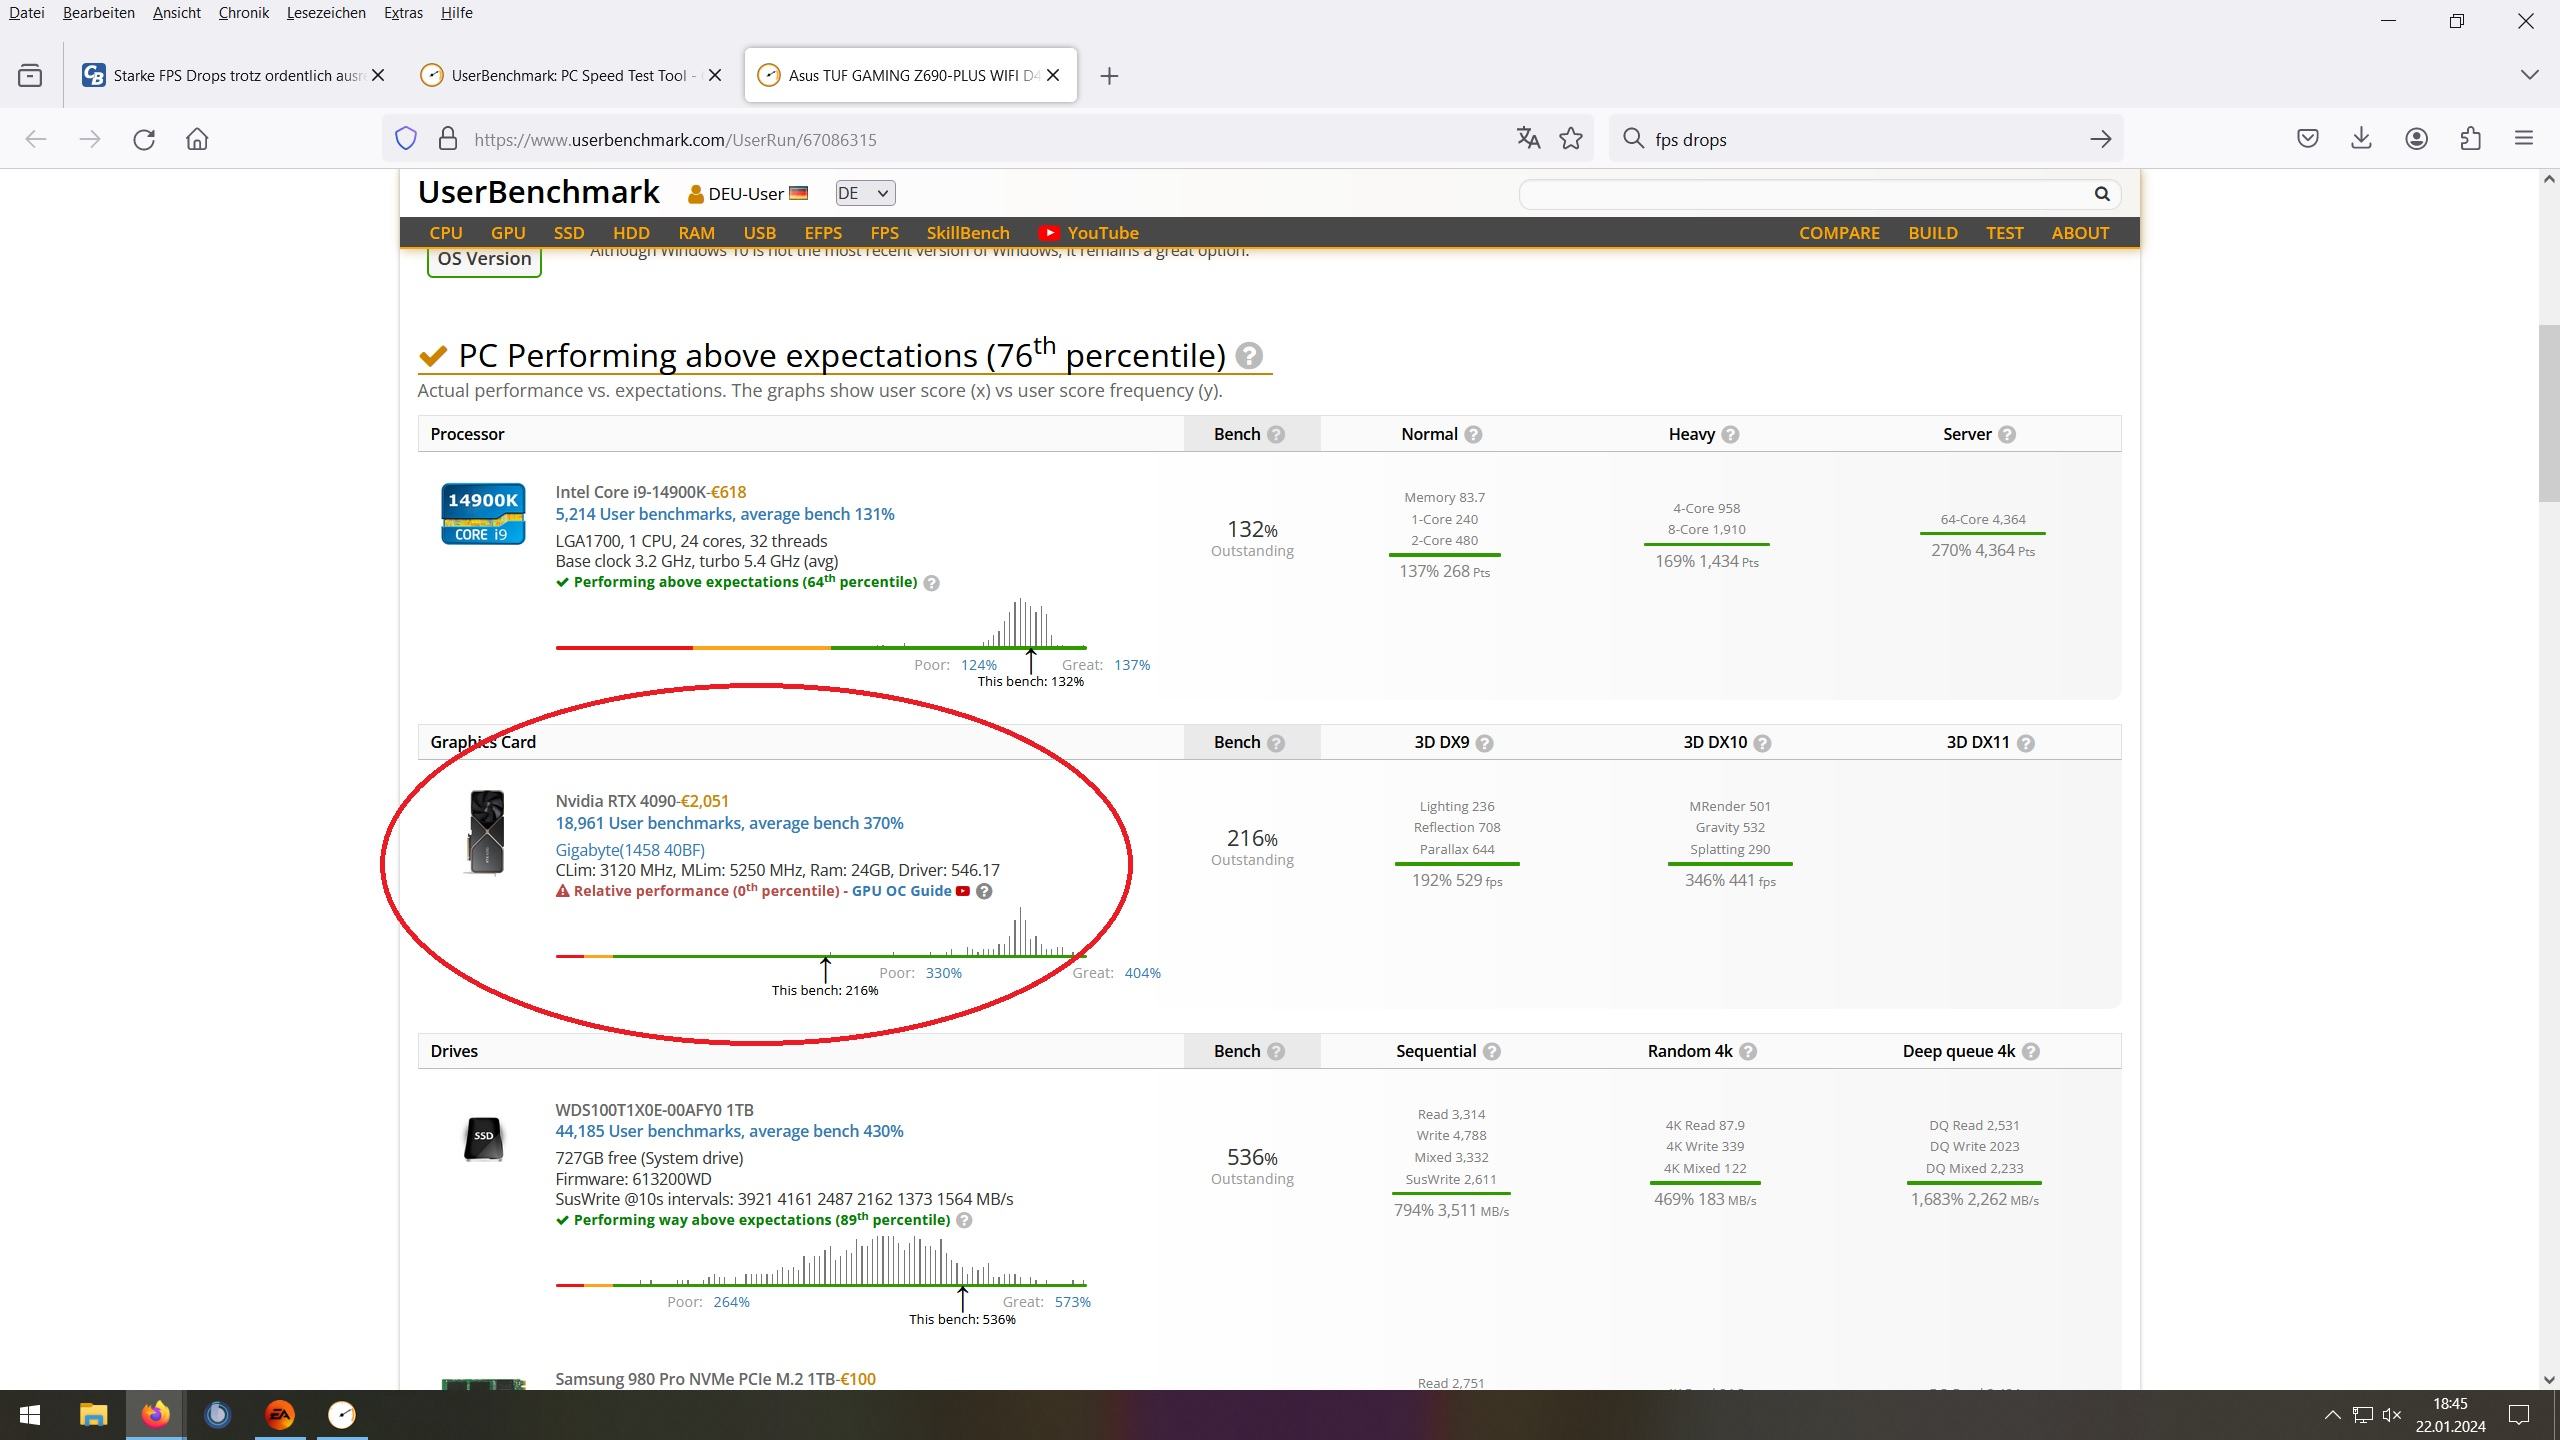Open the BUILD nav link

click(1932, 233)
